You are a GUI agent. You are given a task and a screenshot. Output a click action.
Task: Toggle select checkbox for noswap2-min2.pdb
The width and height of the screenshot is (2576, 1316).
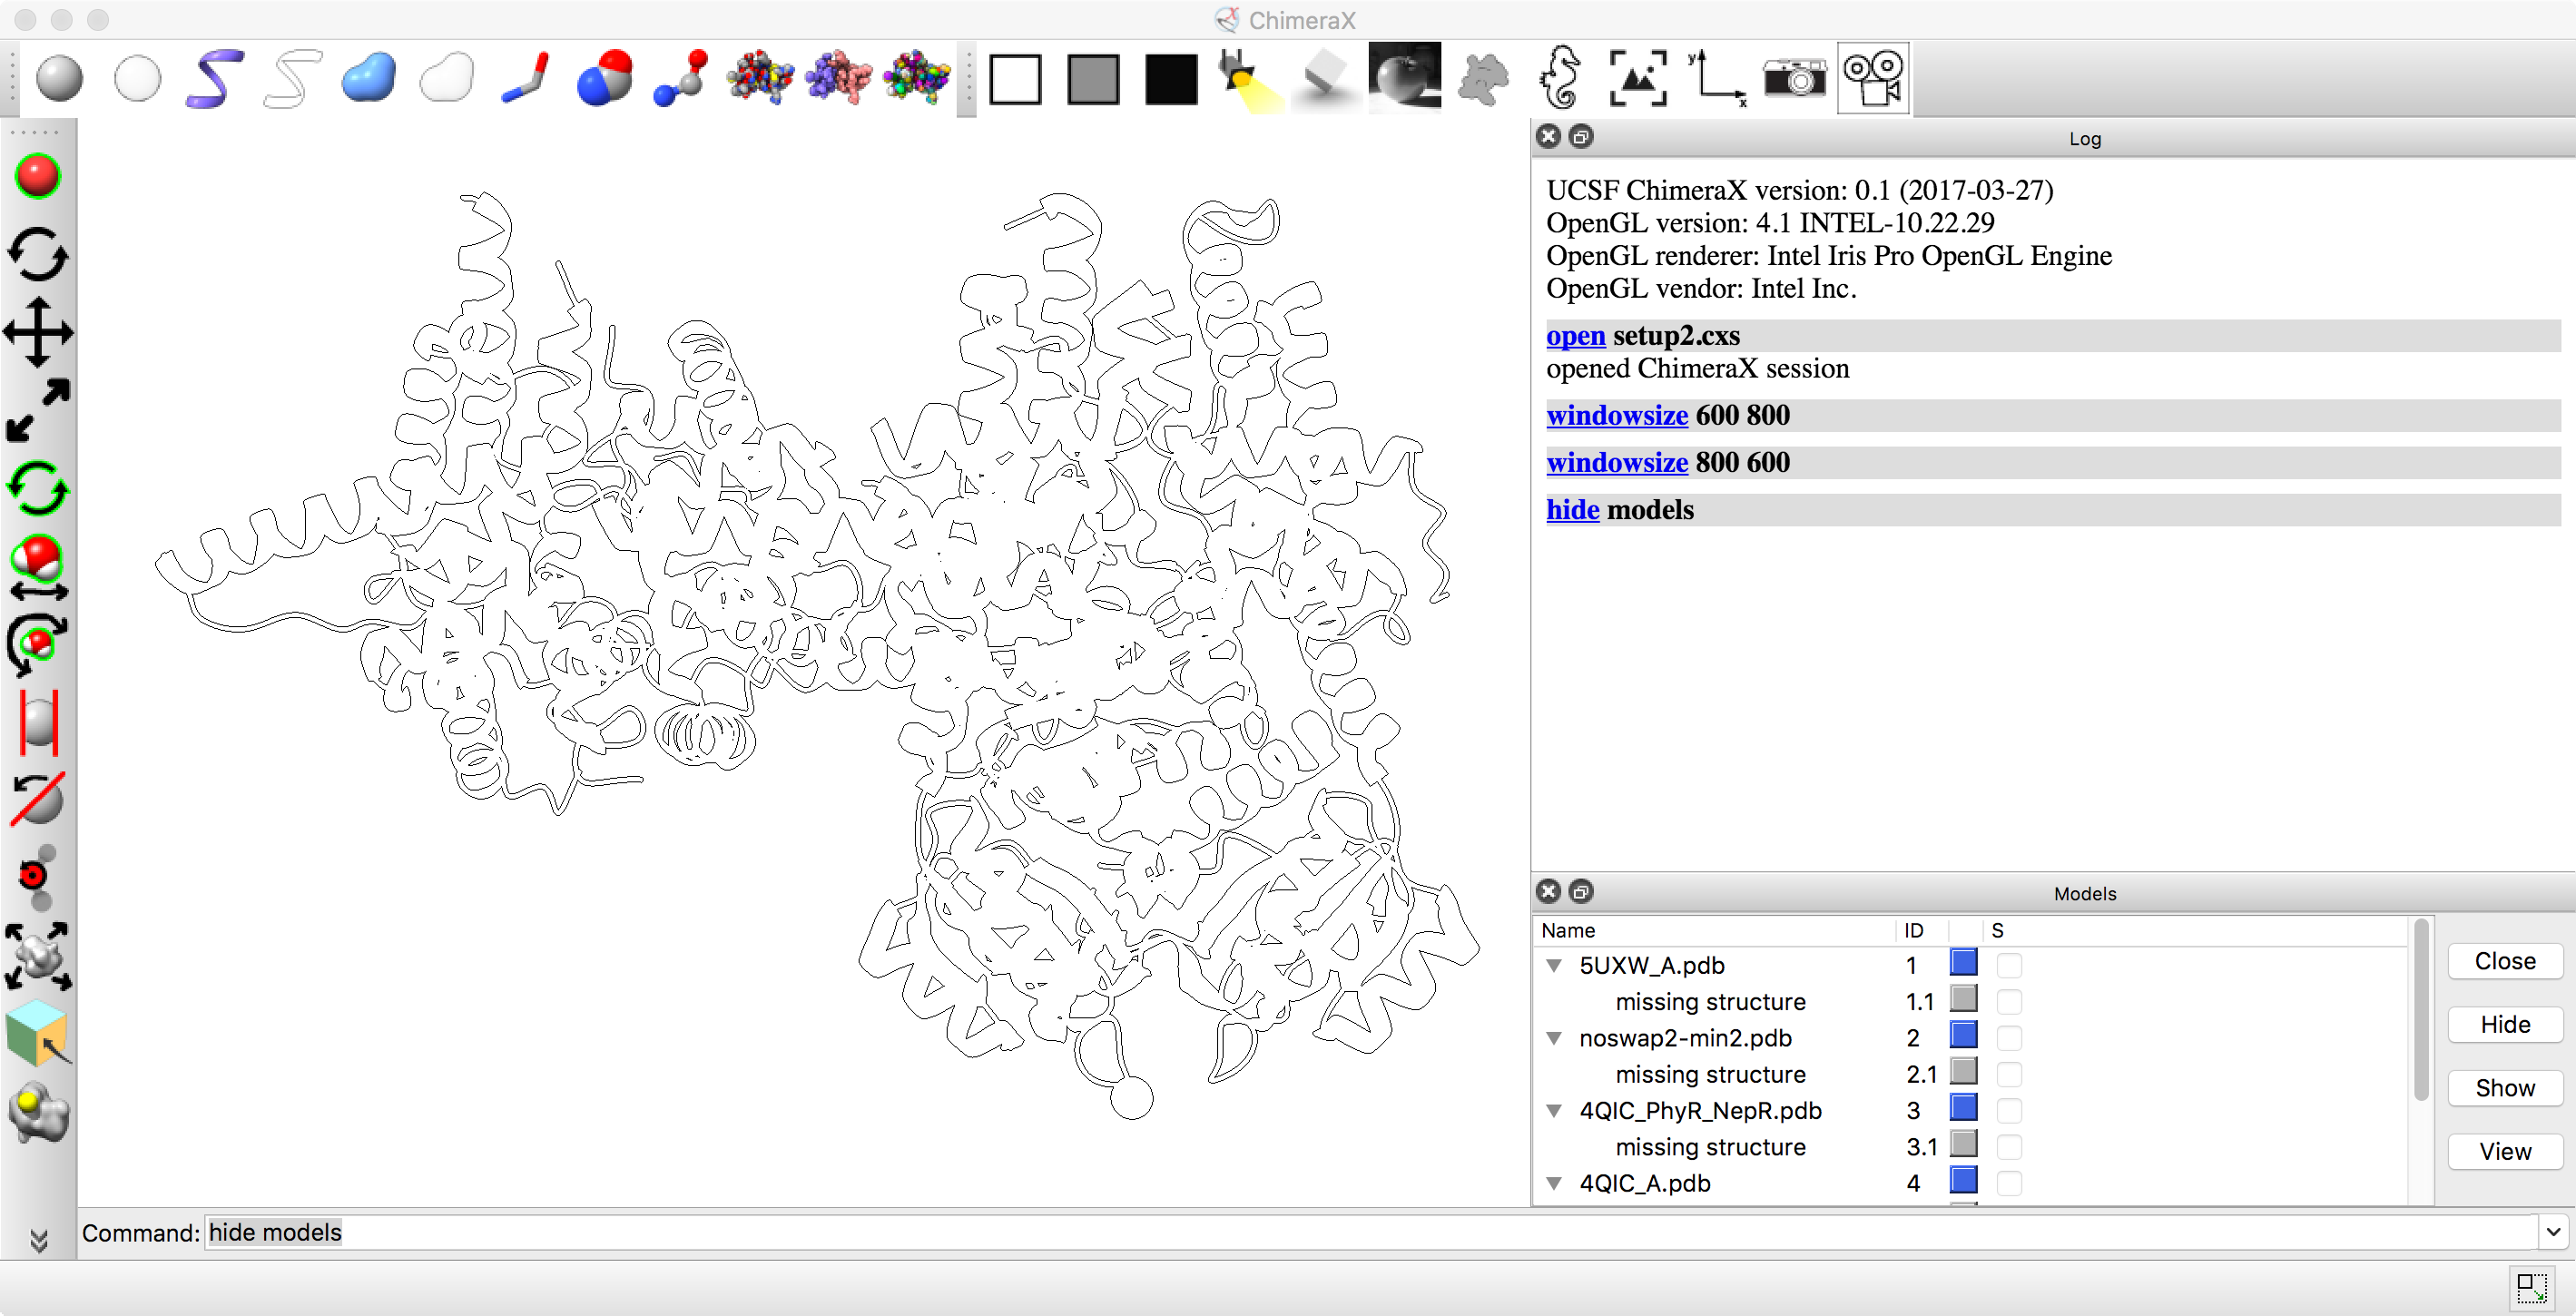pyautogui.click(x=2008, y=1038)
